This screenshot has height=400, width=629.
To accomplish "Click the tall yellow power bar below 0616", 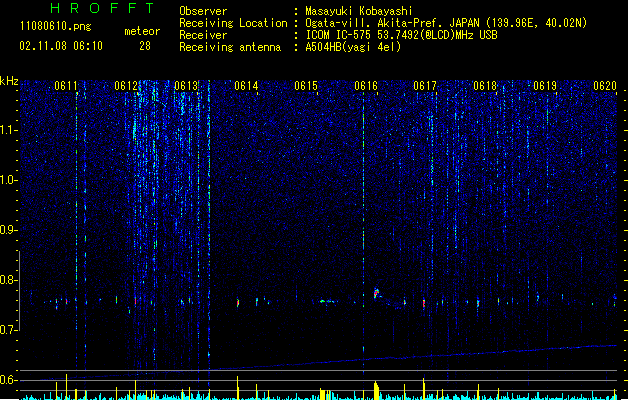I will [x=376, y=390].
